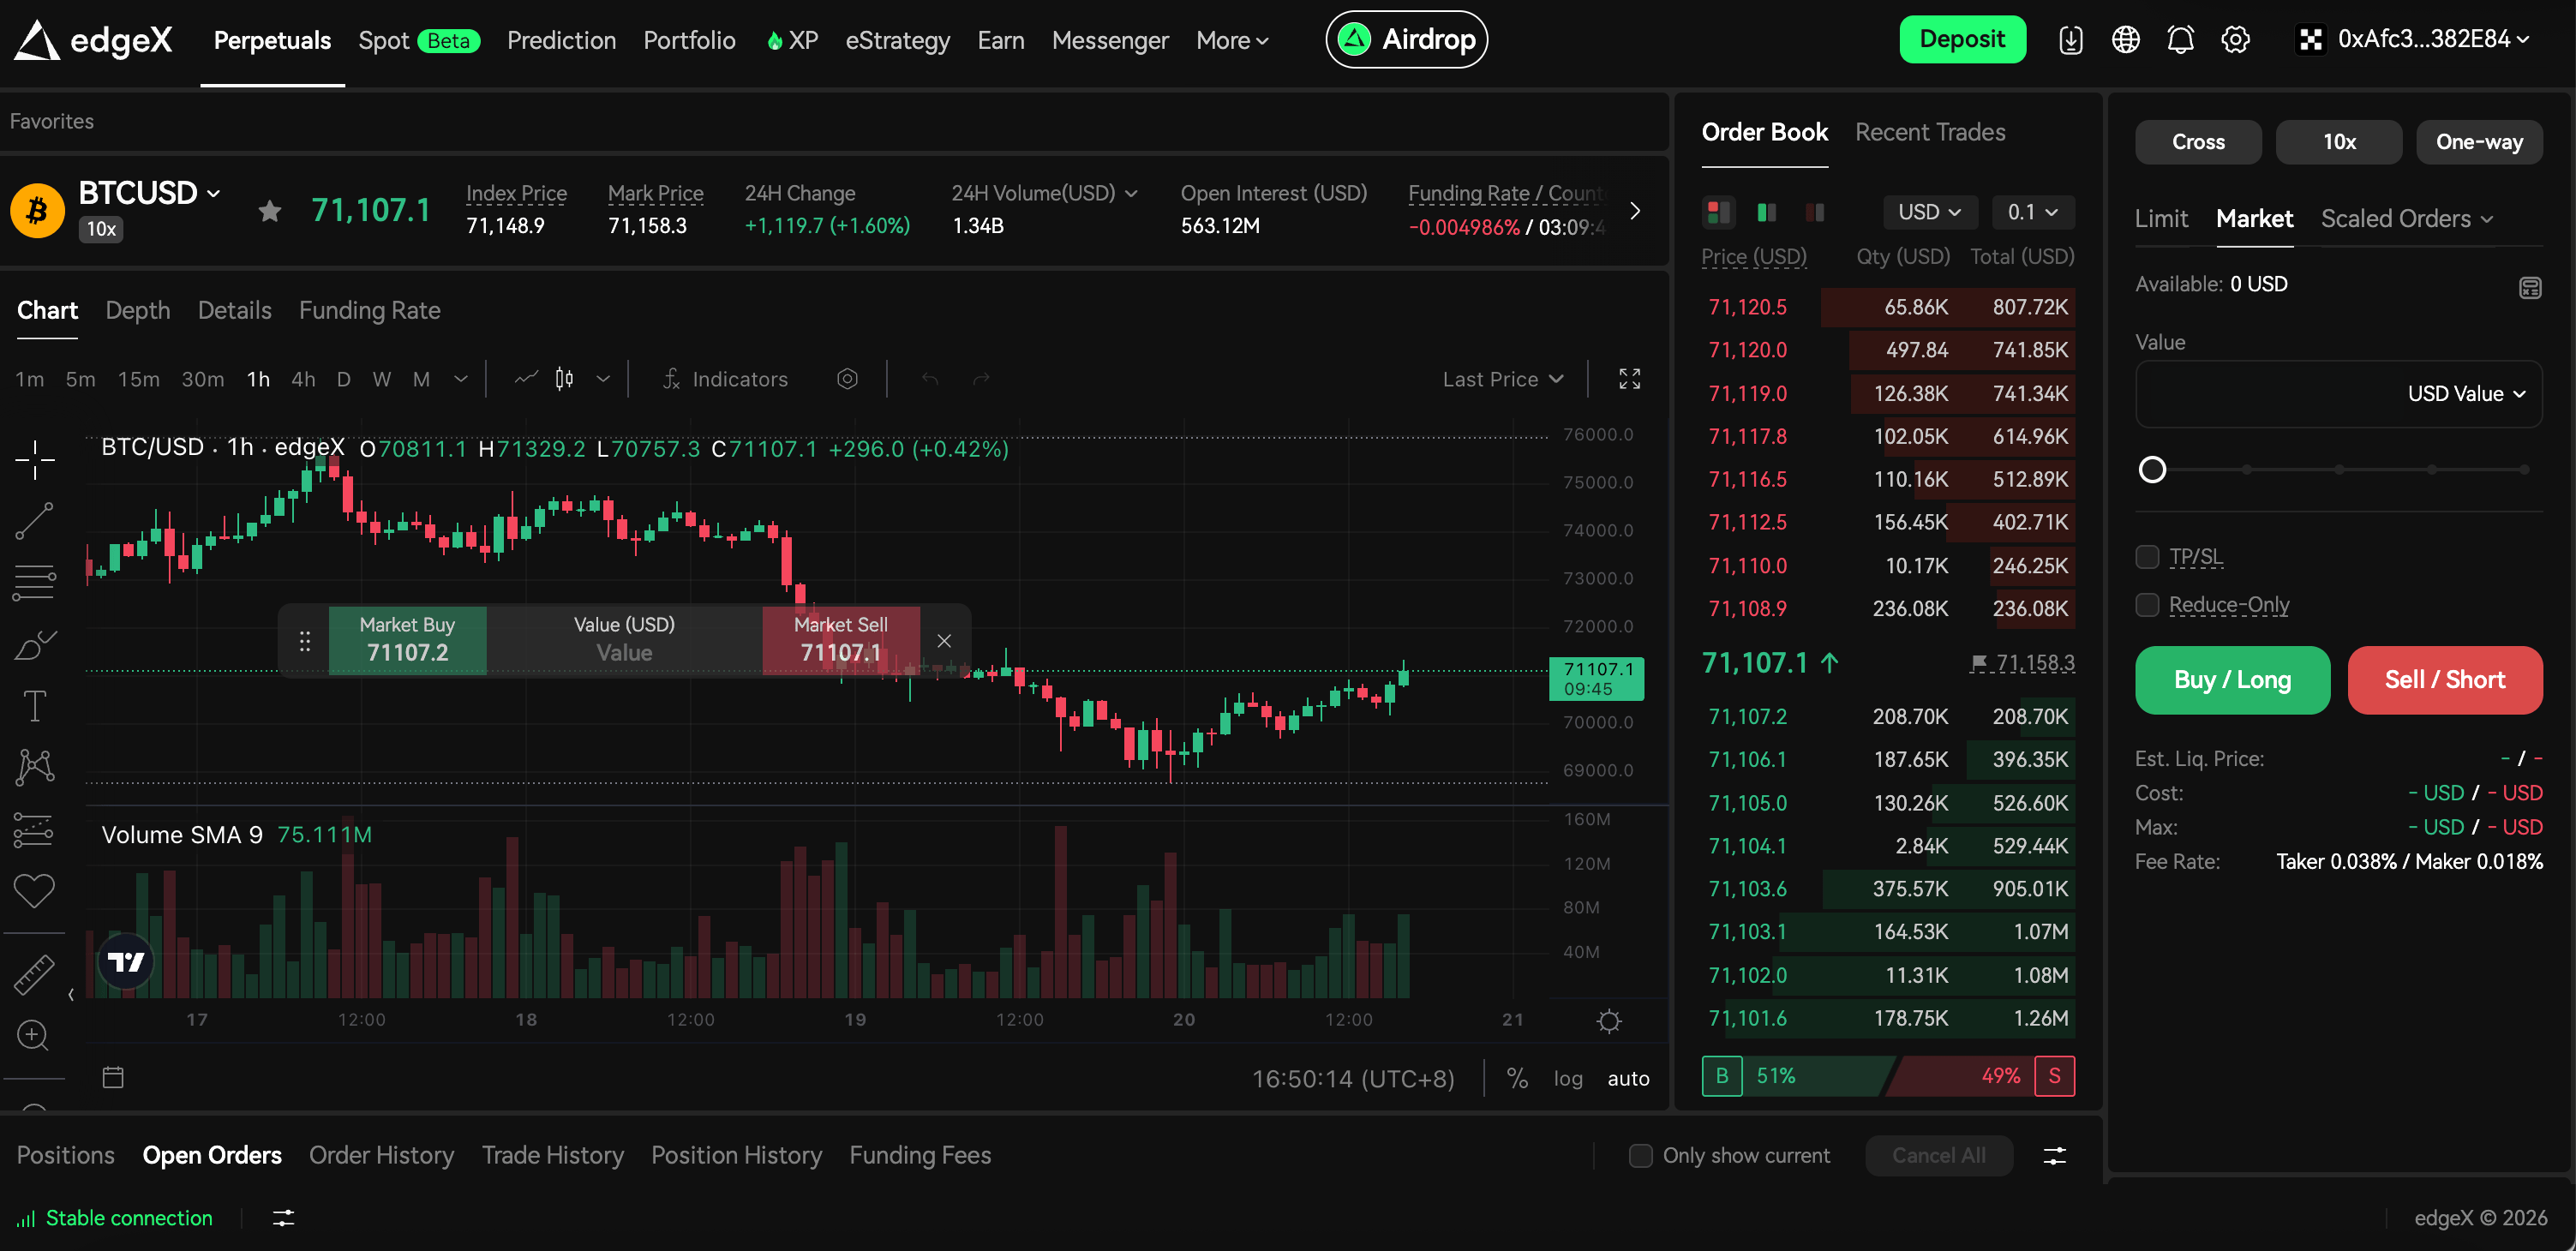Screen dimensions: 2576x1251
Task: Select the text annotation tool
Action: tap(35, 705)
